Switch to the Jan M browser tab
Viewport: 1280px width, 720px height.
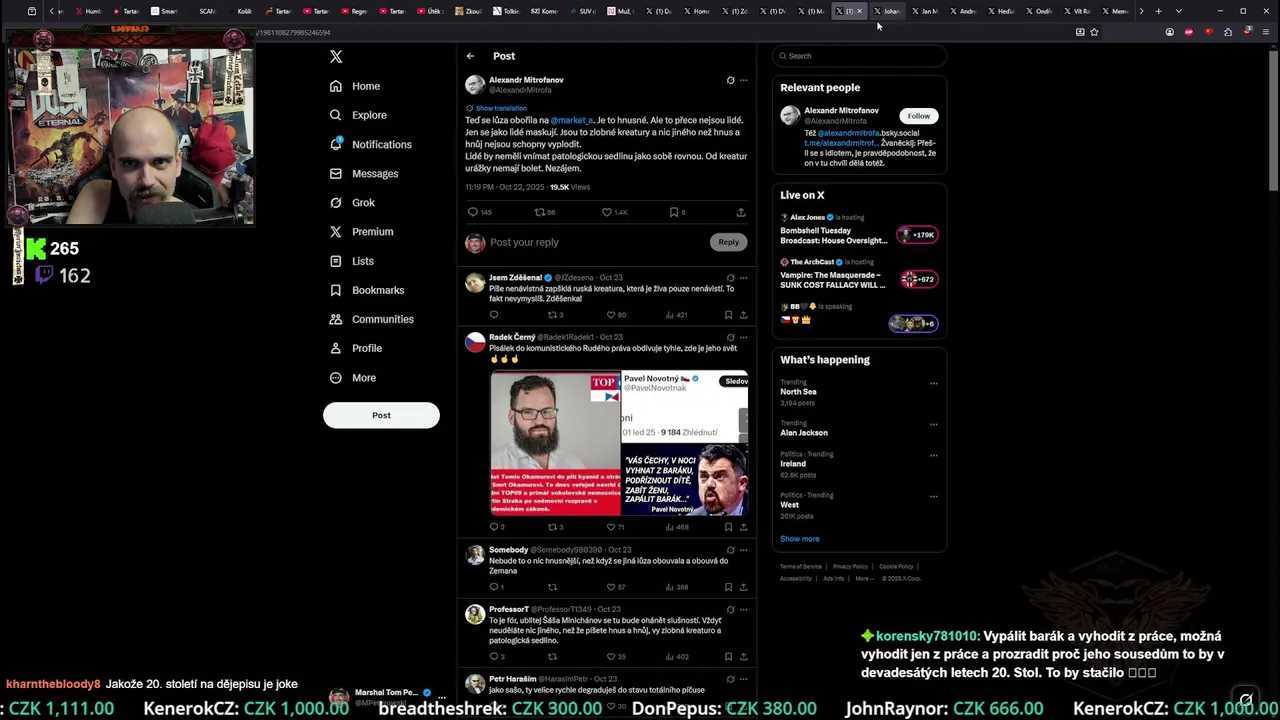coord(926,11)
